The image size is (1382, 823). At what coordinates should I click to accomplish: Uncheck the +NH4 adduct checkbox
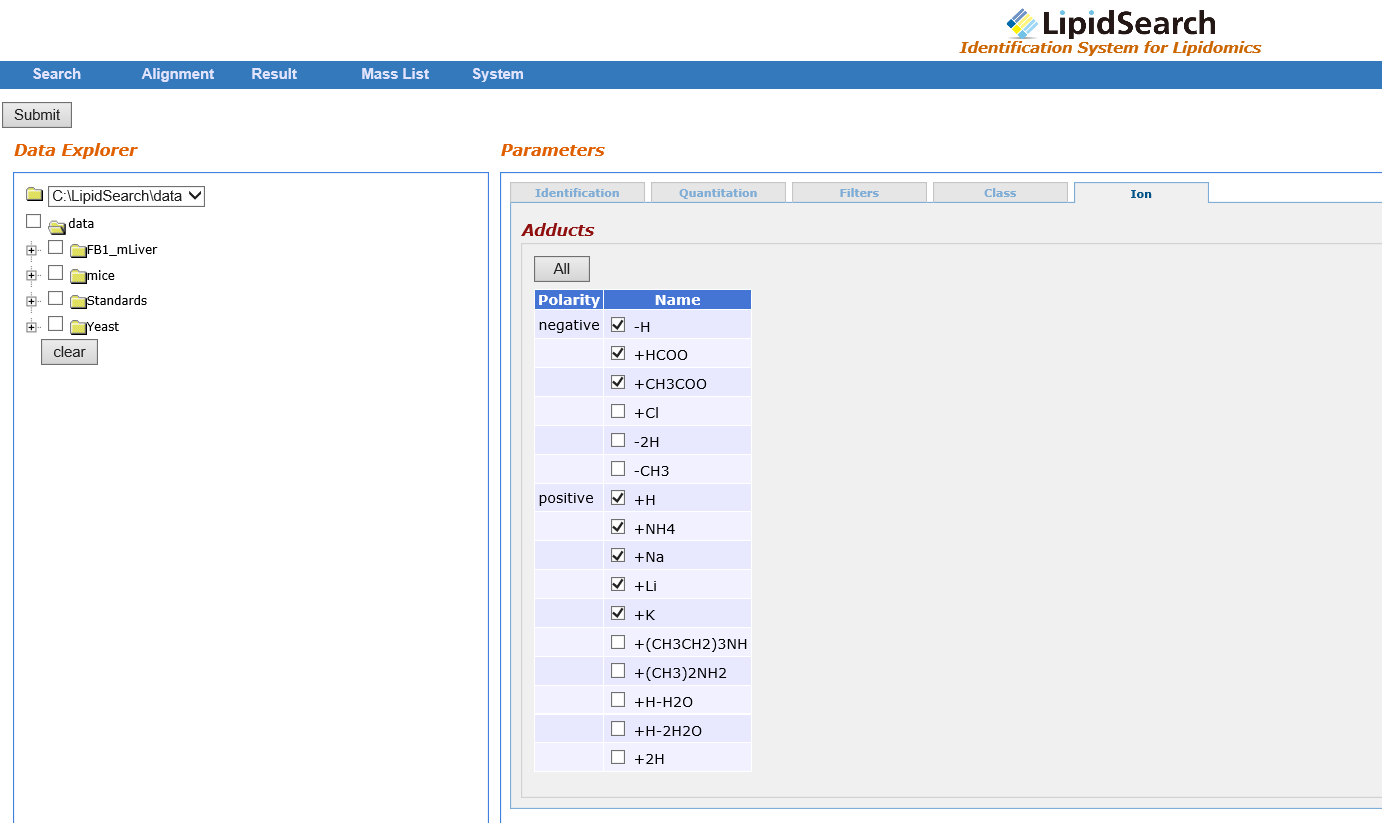point(618,528)
